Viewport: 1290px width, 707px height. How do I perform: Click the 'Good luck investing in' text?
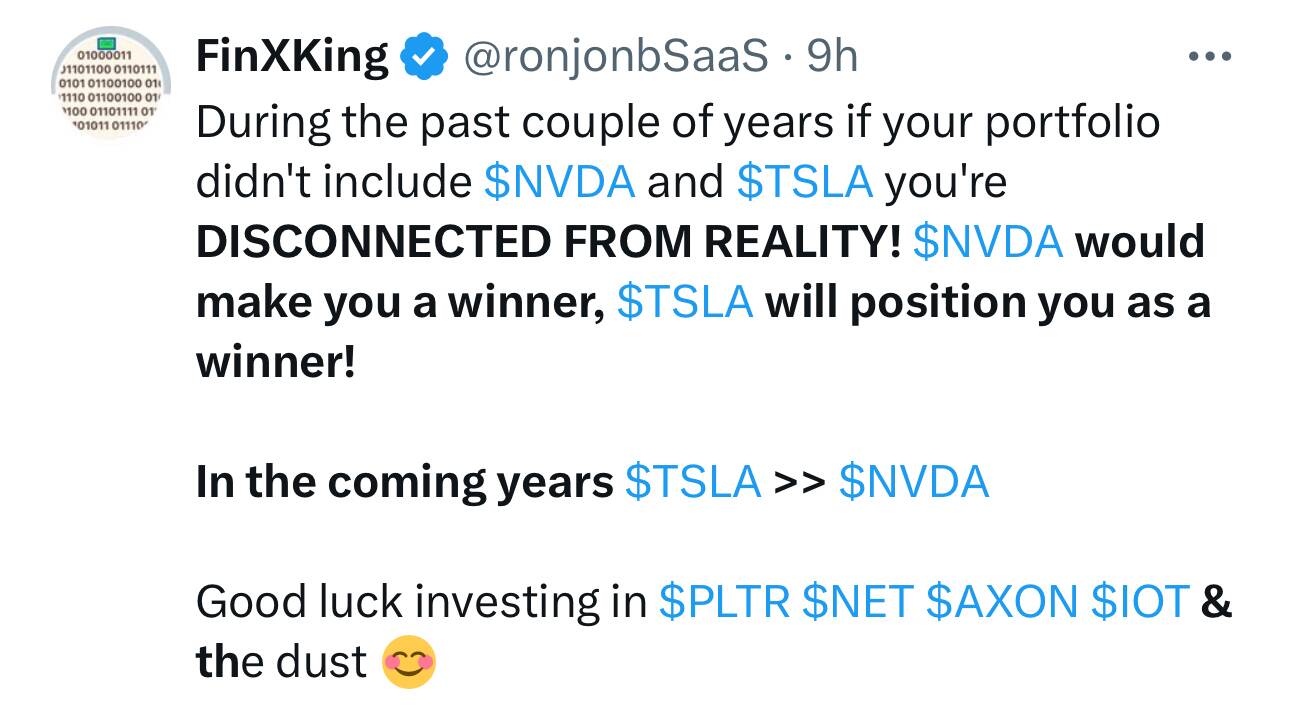tap(422, 602)
